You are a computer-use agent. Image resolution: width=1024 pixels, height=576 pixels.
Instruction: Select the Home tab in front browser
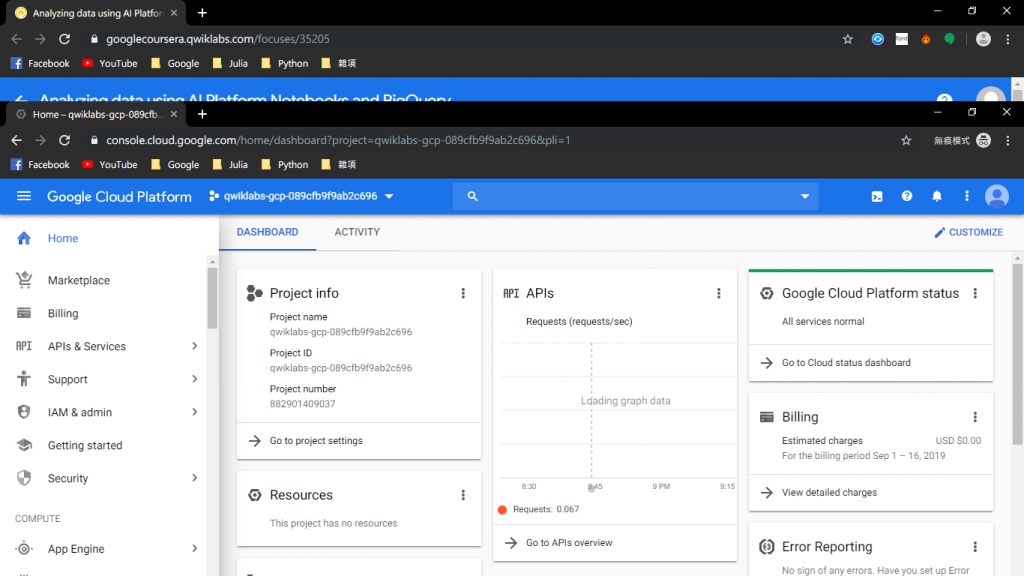(x=96, y=114)
